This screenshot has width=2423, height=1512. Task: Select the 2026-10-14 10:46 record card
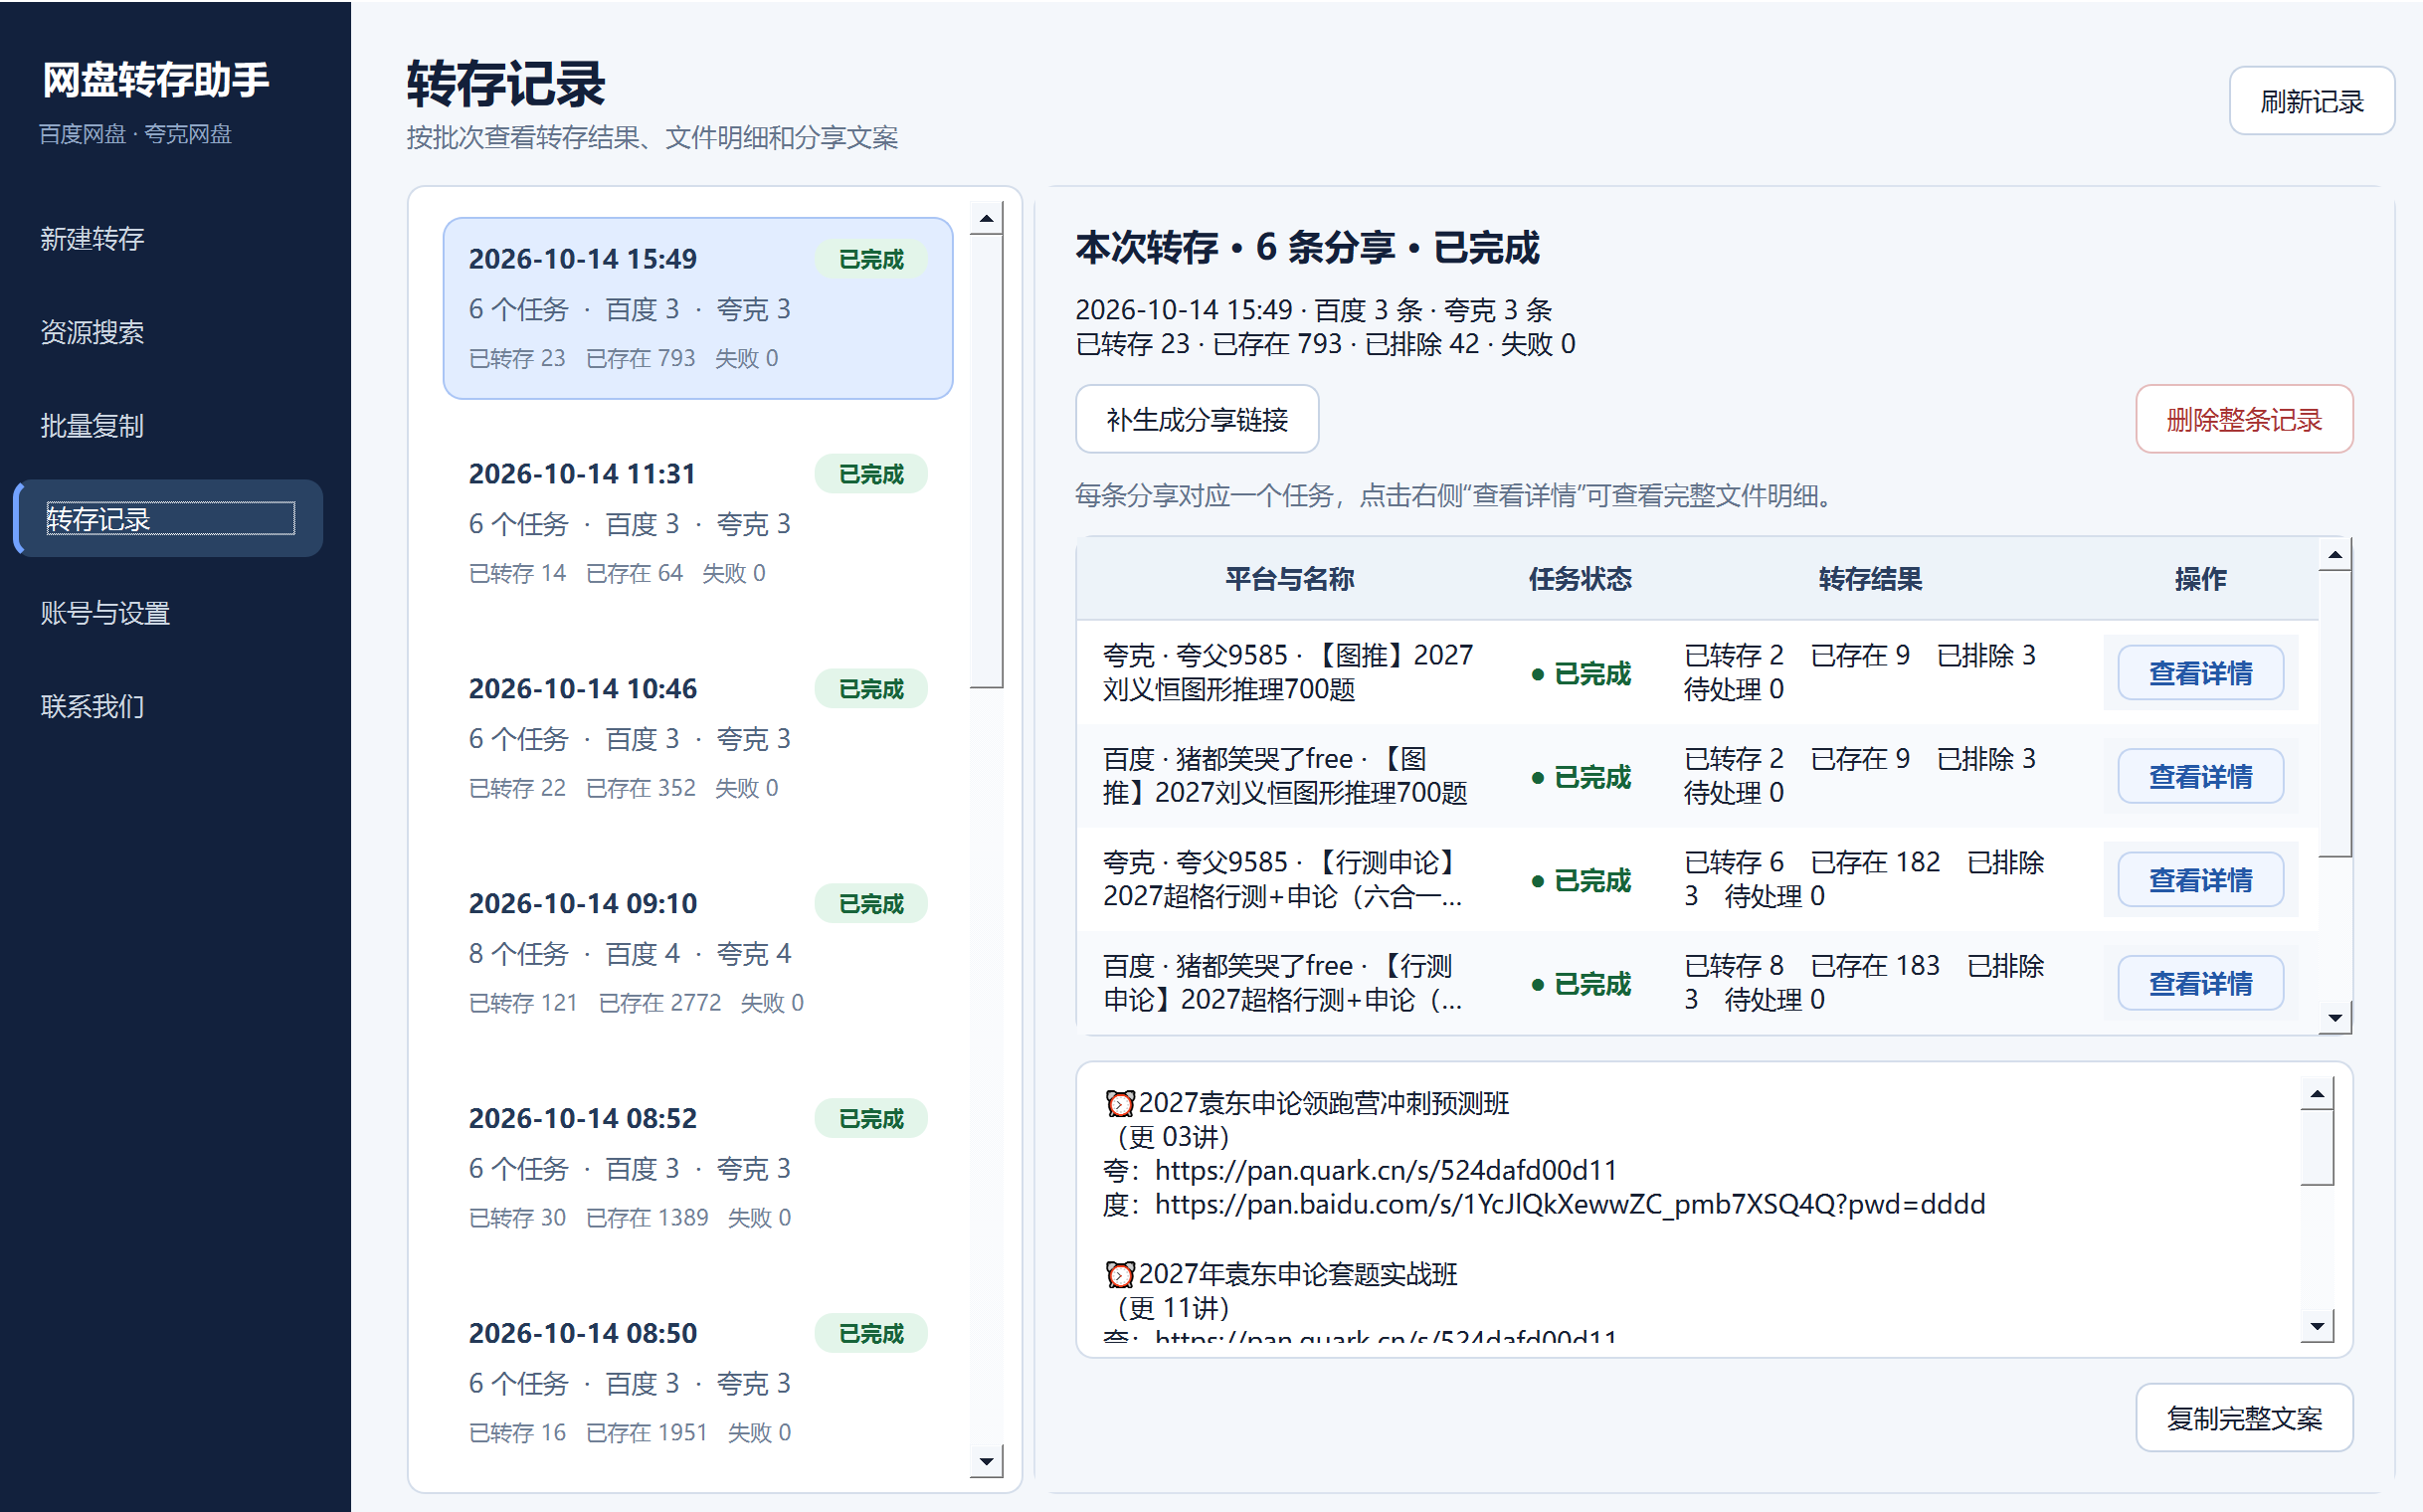[697, 738]
